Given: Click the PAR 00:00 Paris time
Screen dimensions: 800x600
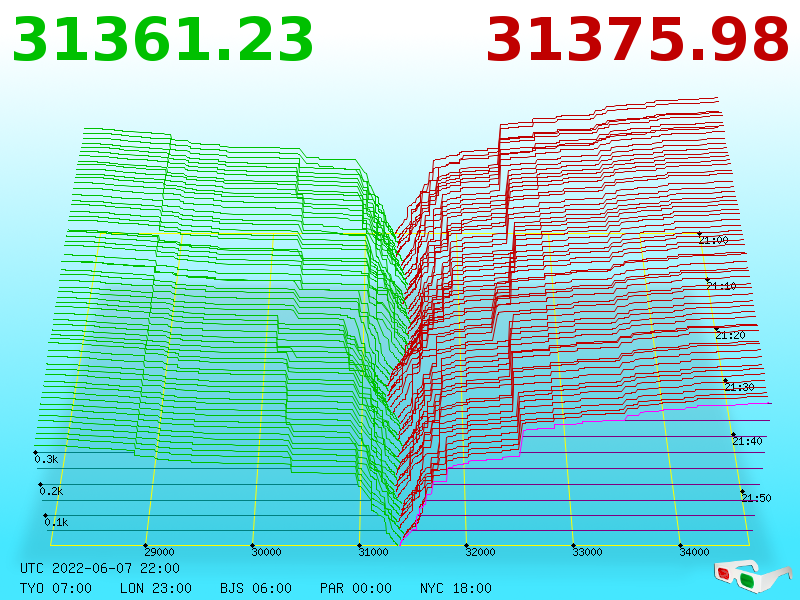Looking at the screenshot, I should (356, 588).
